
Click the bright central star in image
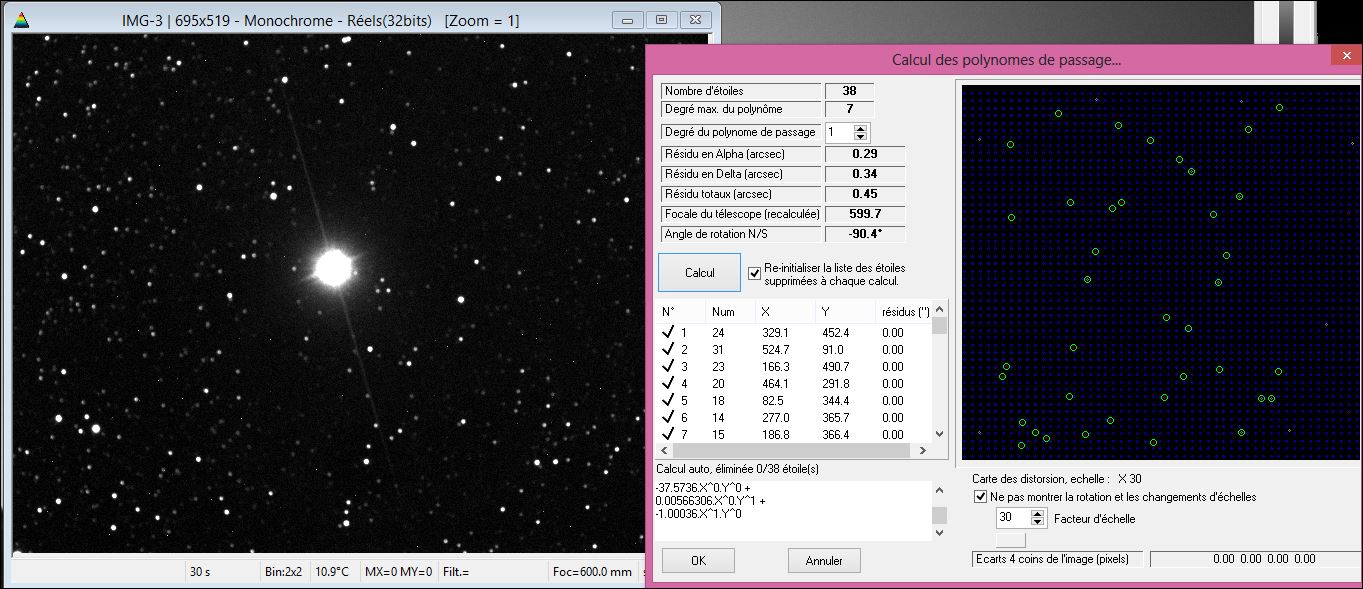(x=332, y=267)
